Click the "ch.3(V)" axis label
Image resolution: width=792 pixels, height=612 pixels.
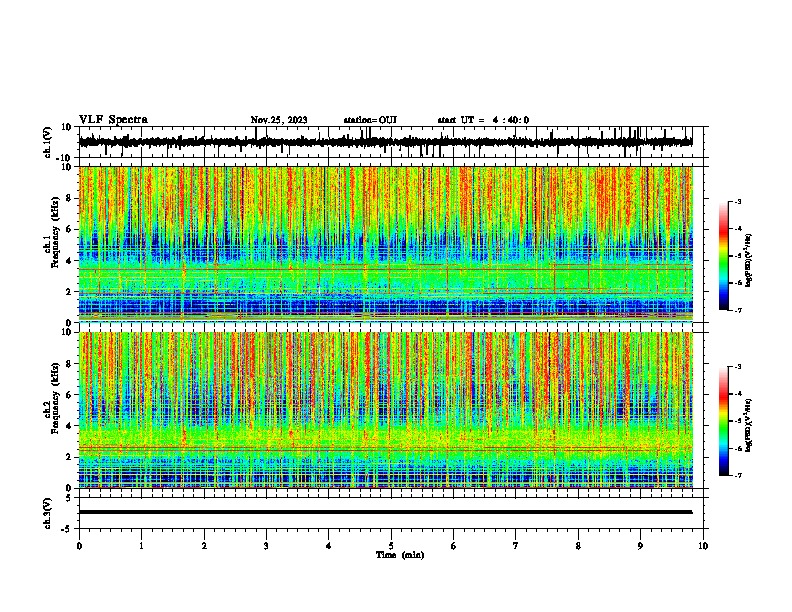pos(48,513)
